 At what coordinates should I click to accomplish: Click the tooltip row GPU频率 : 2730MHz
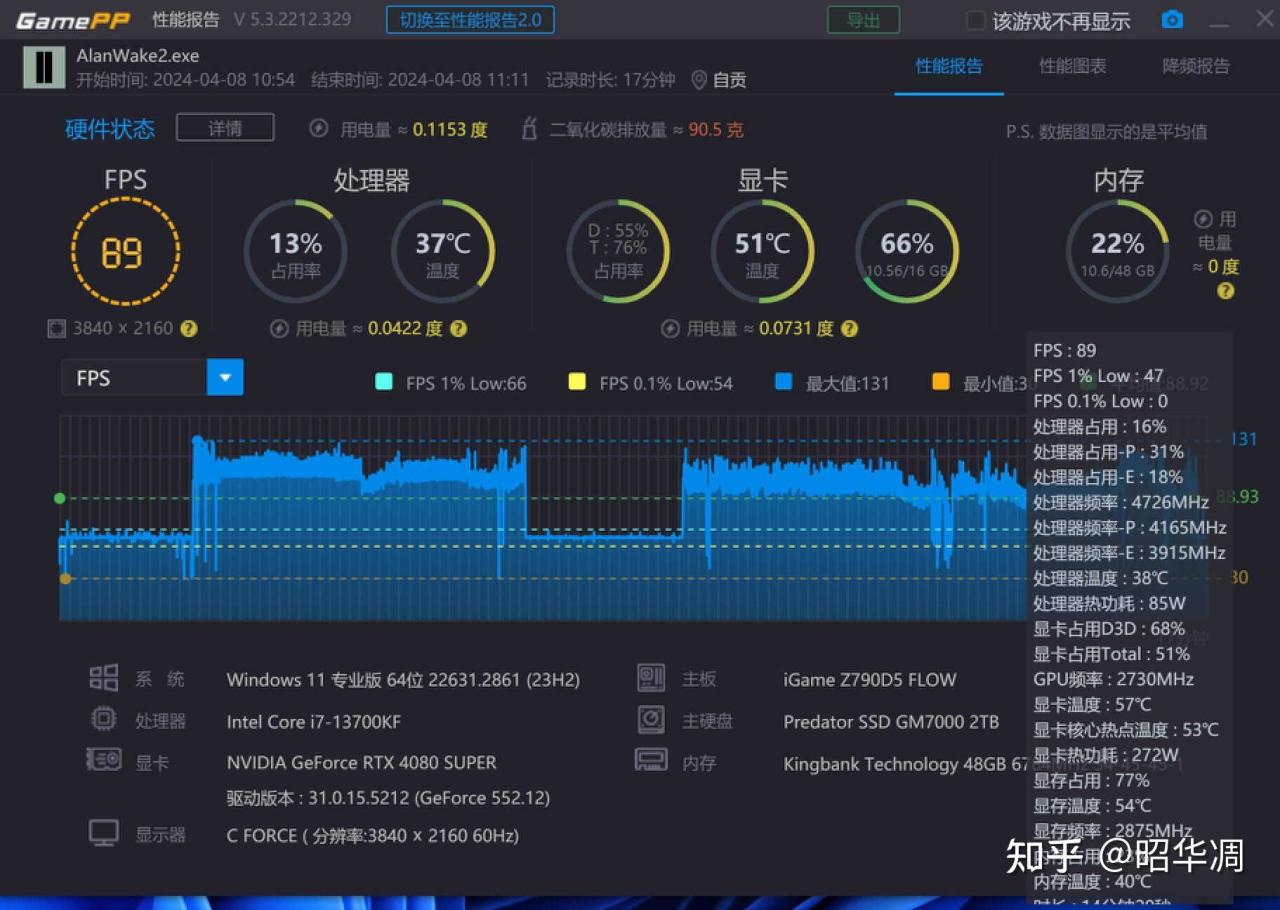pyautogui.click(x=1113, y=679)
